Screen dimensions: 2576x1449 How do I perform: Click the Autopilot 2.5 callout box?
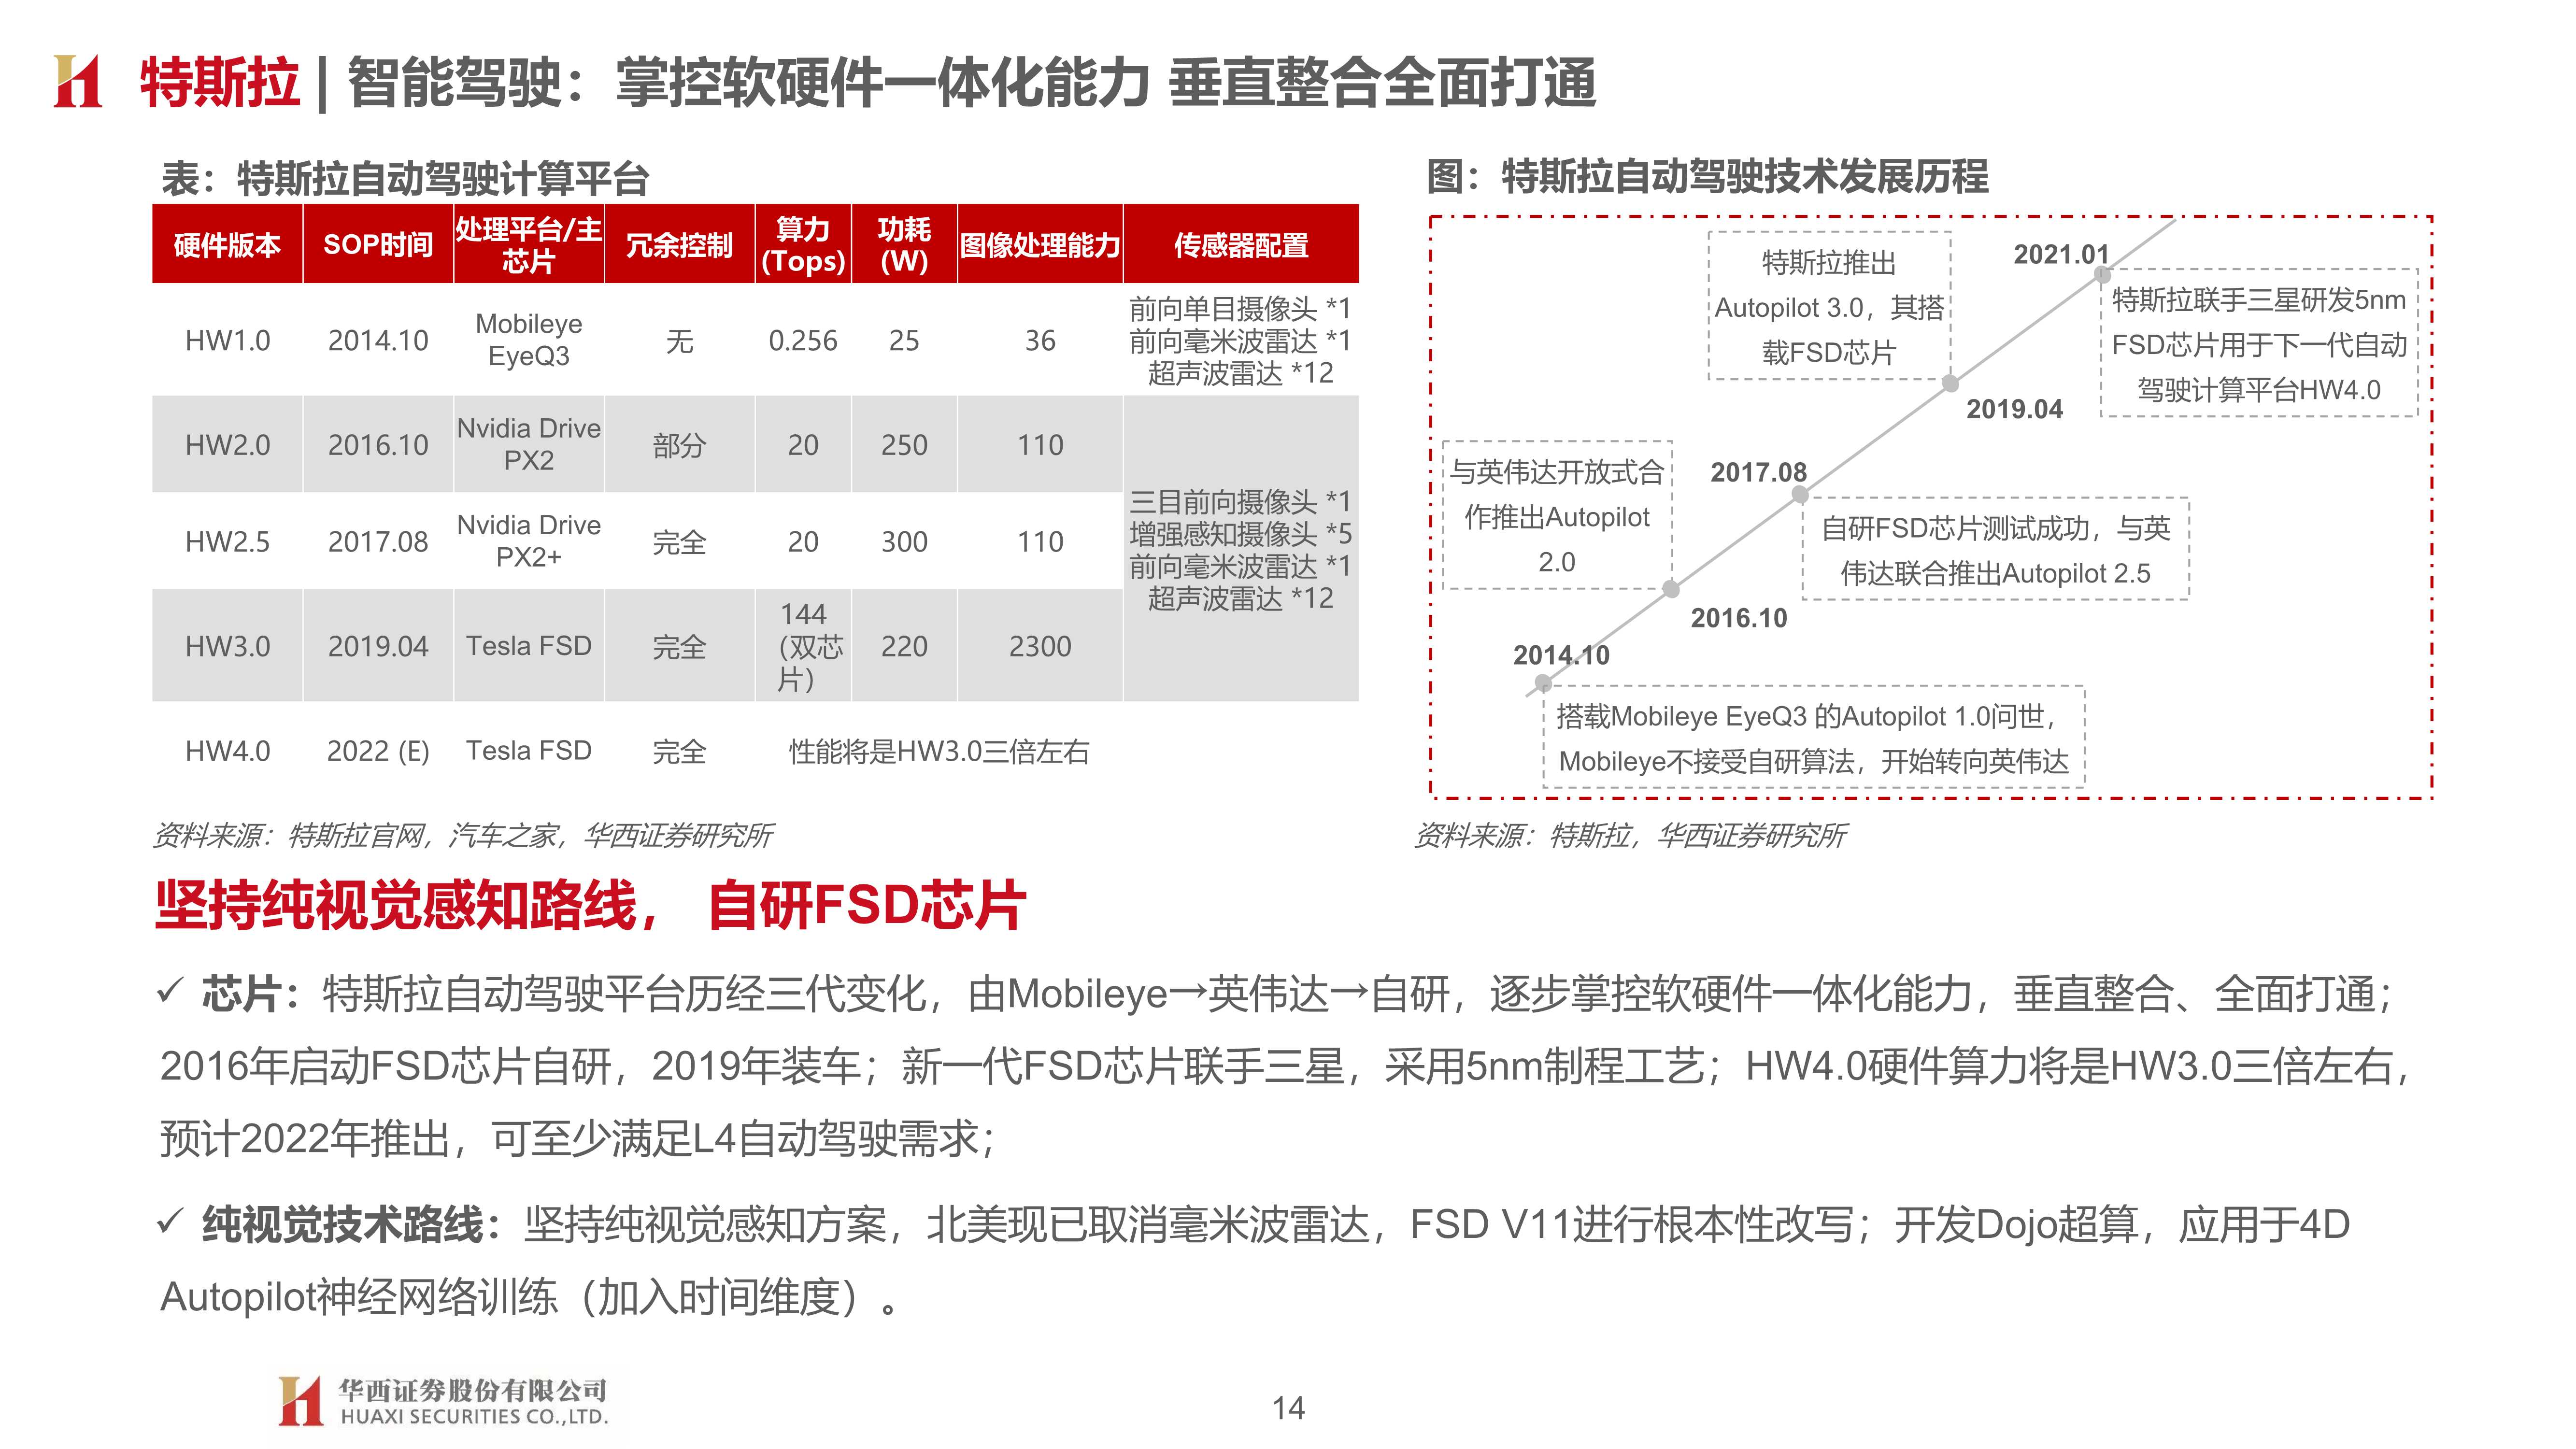(1995, 549)
